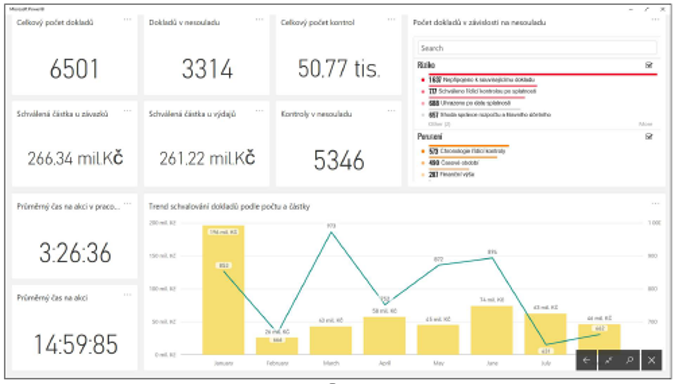Click the February bar in trend chart
The height and width of the screenshot is (384, 676).
point(277,346)
